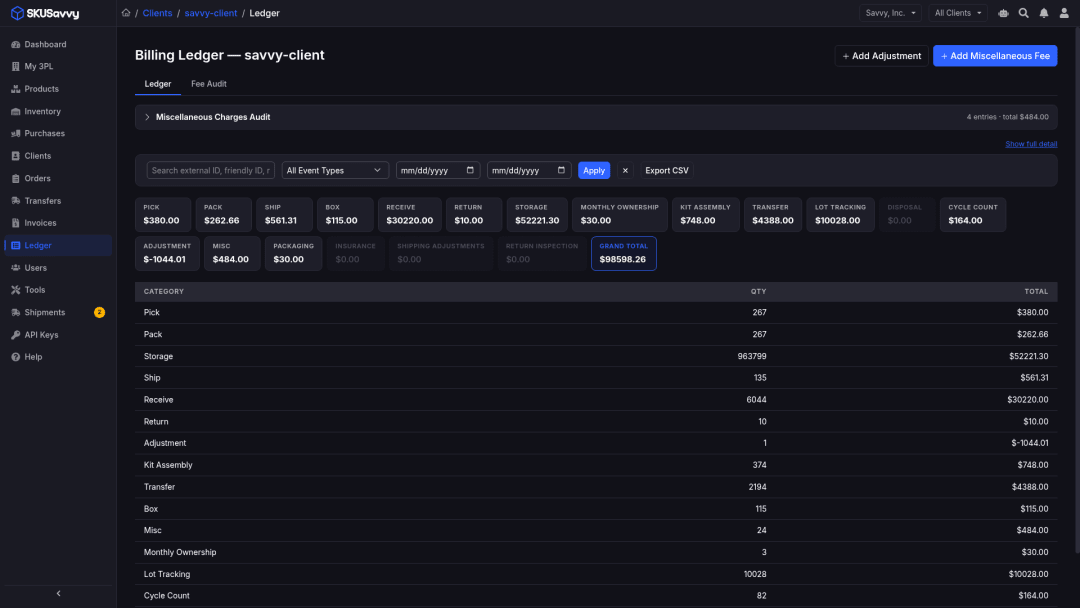Click the end date input field
1080x608 pixels.
click(x=529, y=170)
